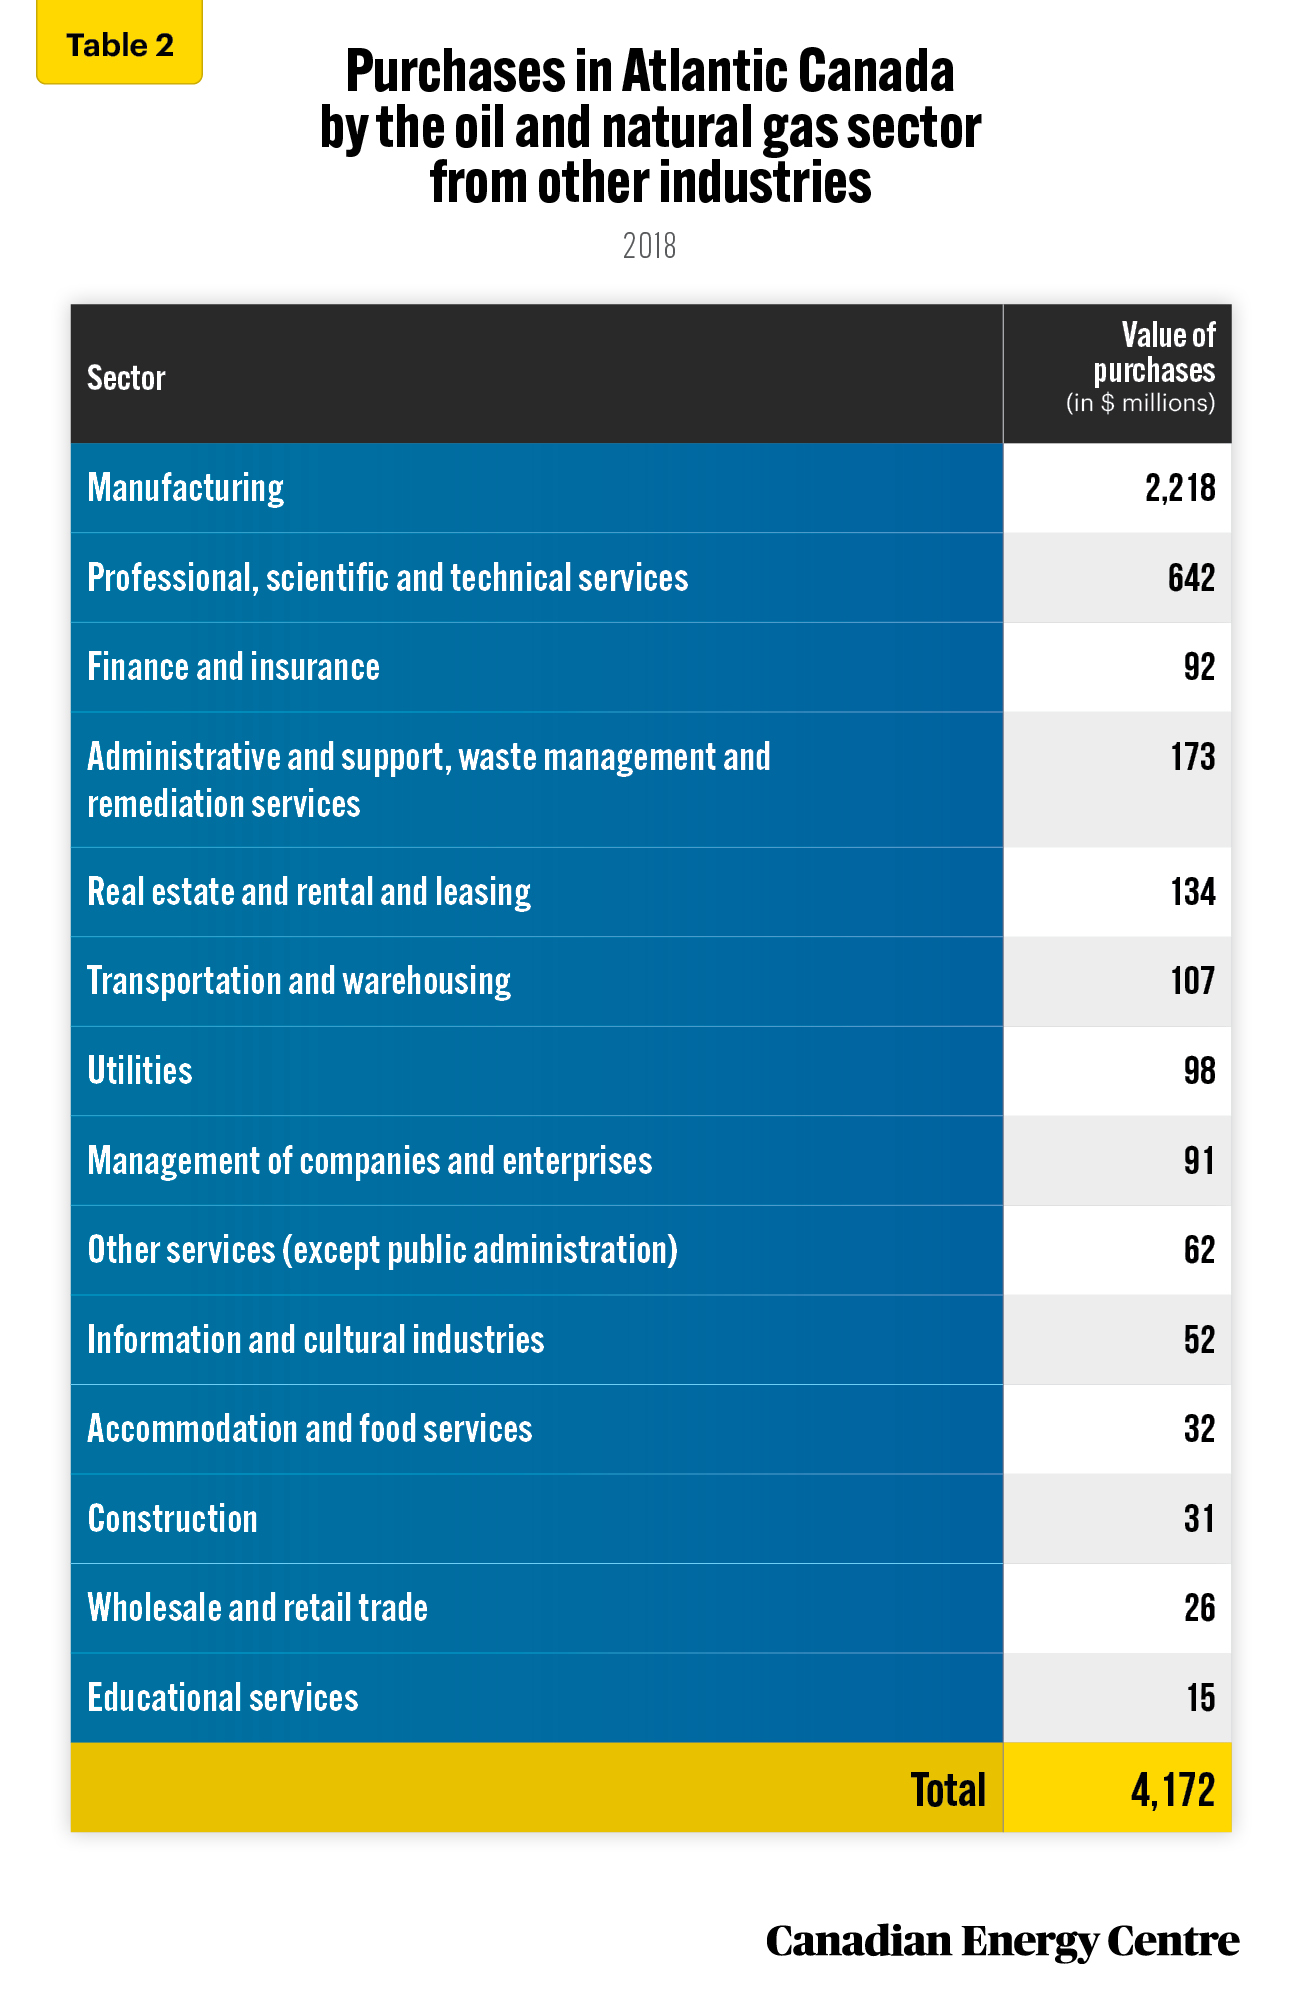
Task: Select the Manufacturing sector row
Action: tap(651, 488)
